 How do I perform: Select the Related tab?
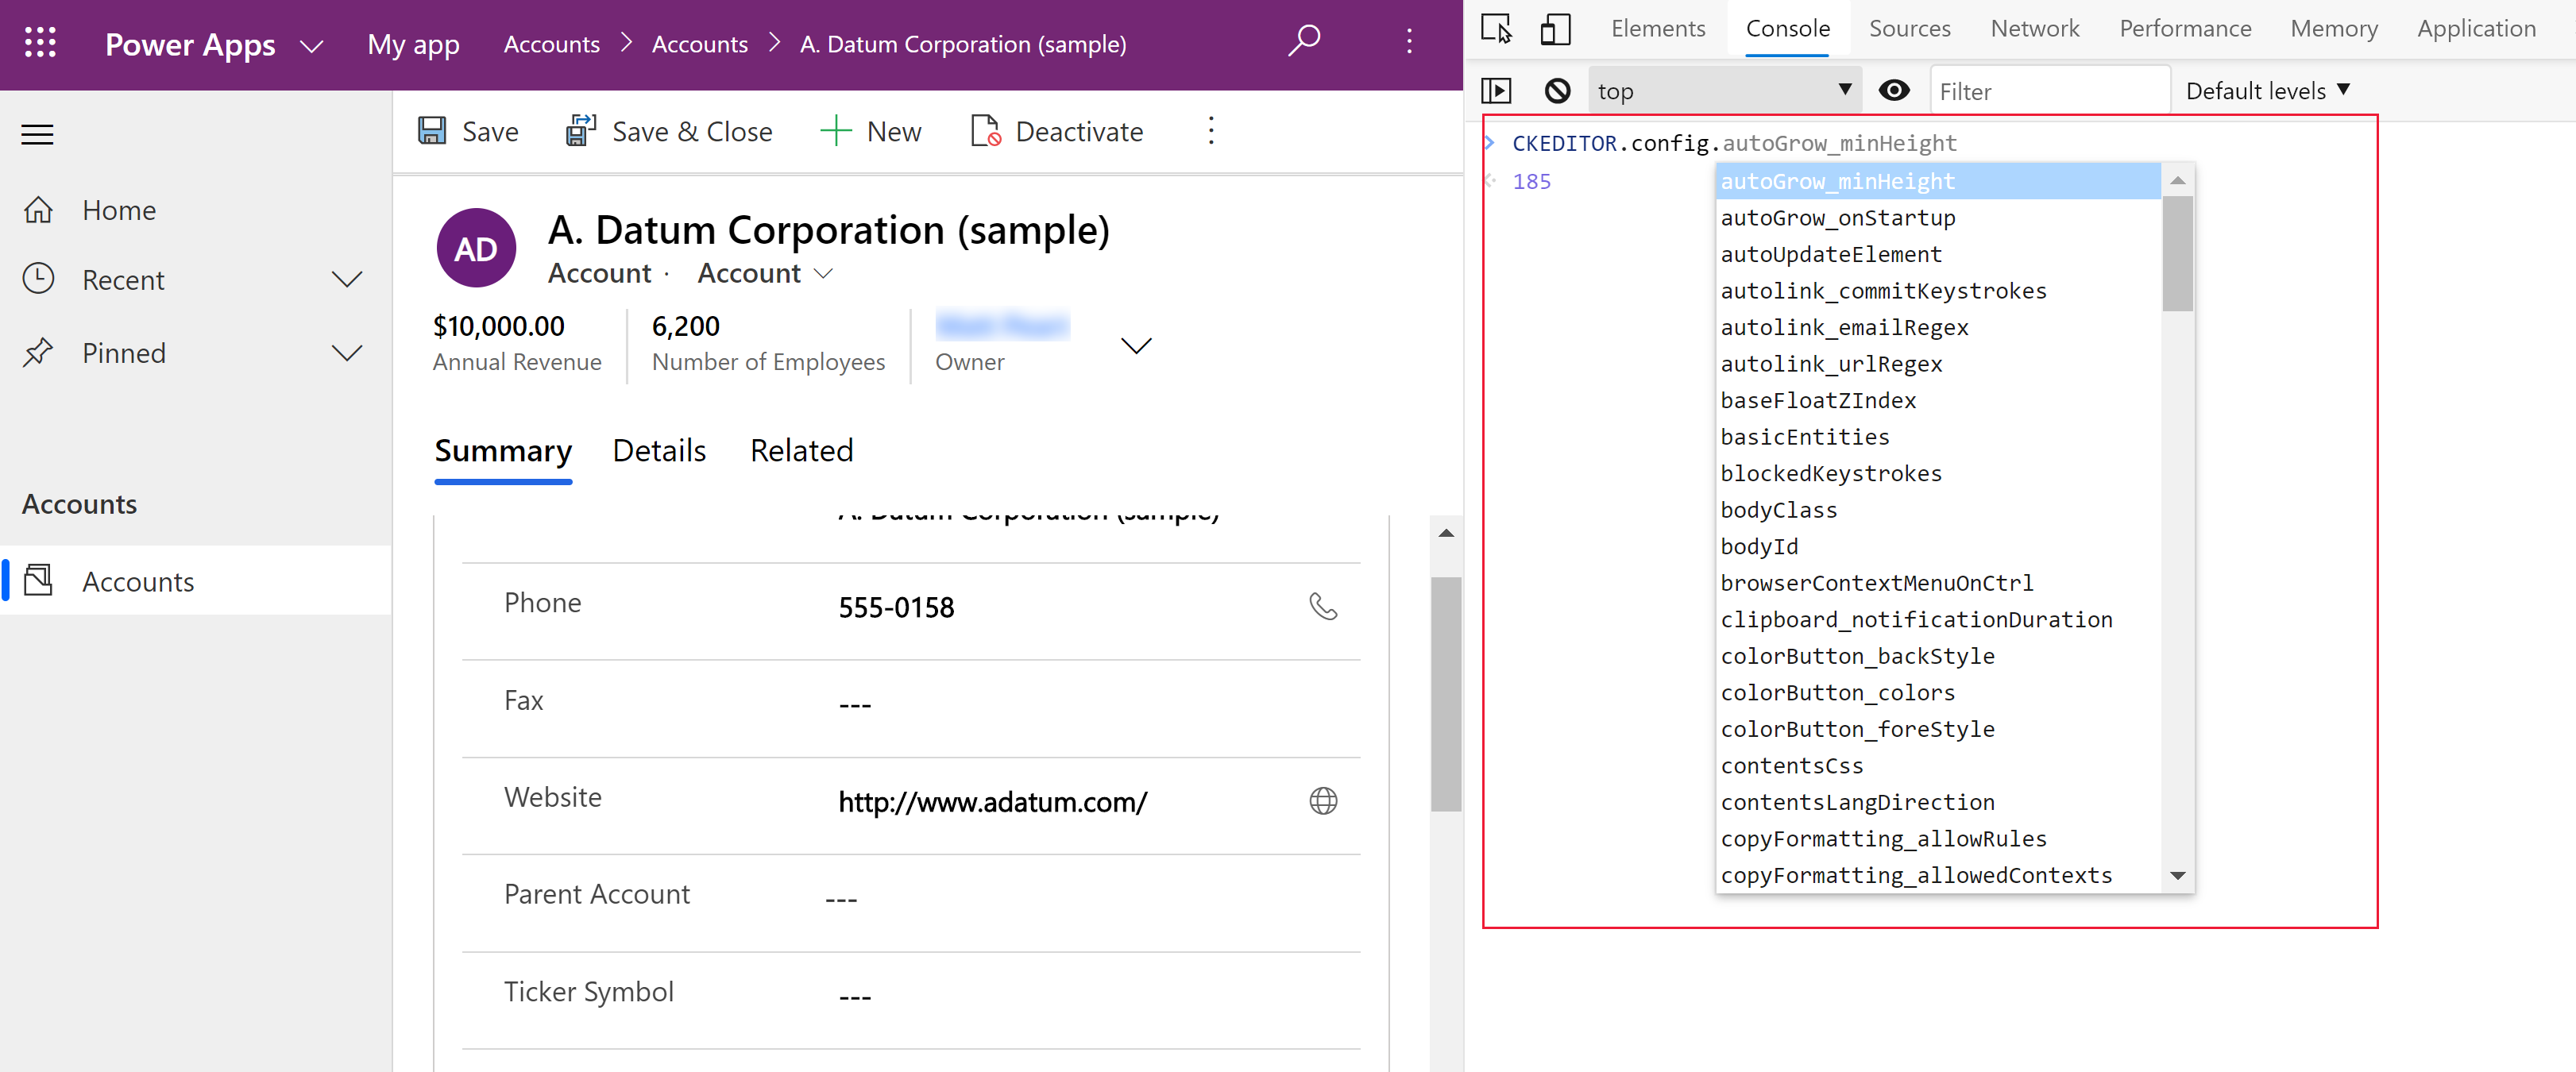tap(801, 449)
